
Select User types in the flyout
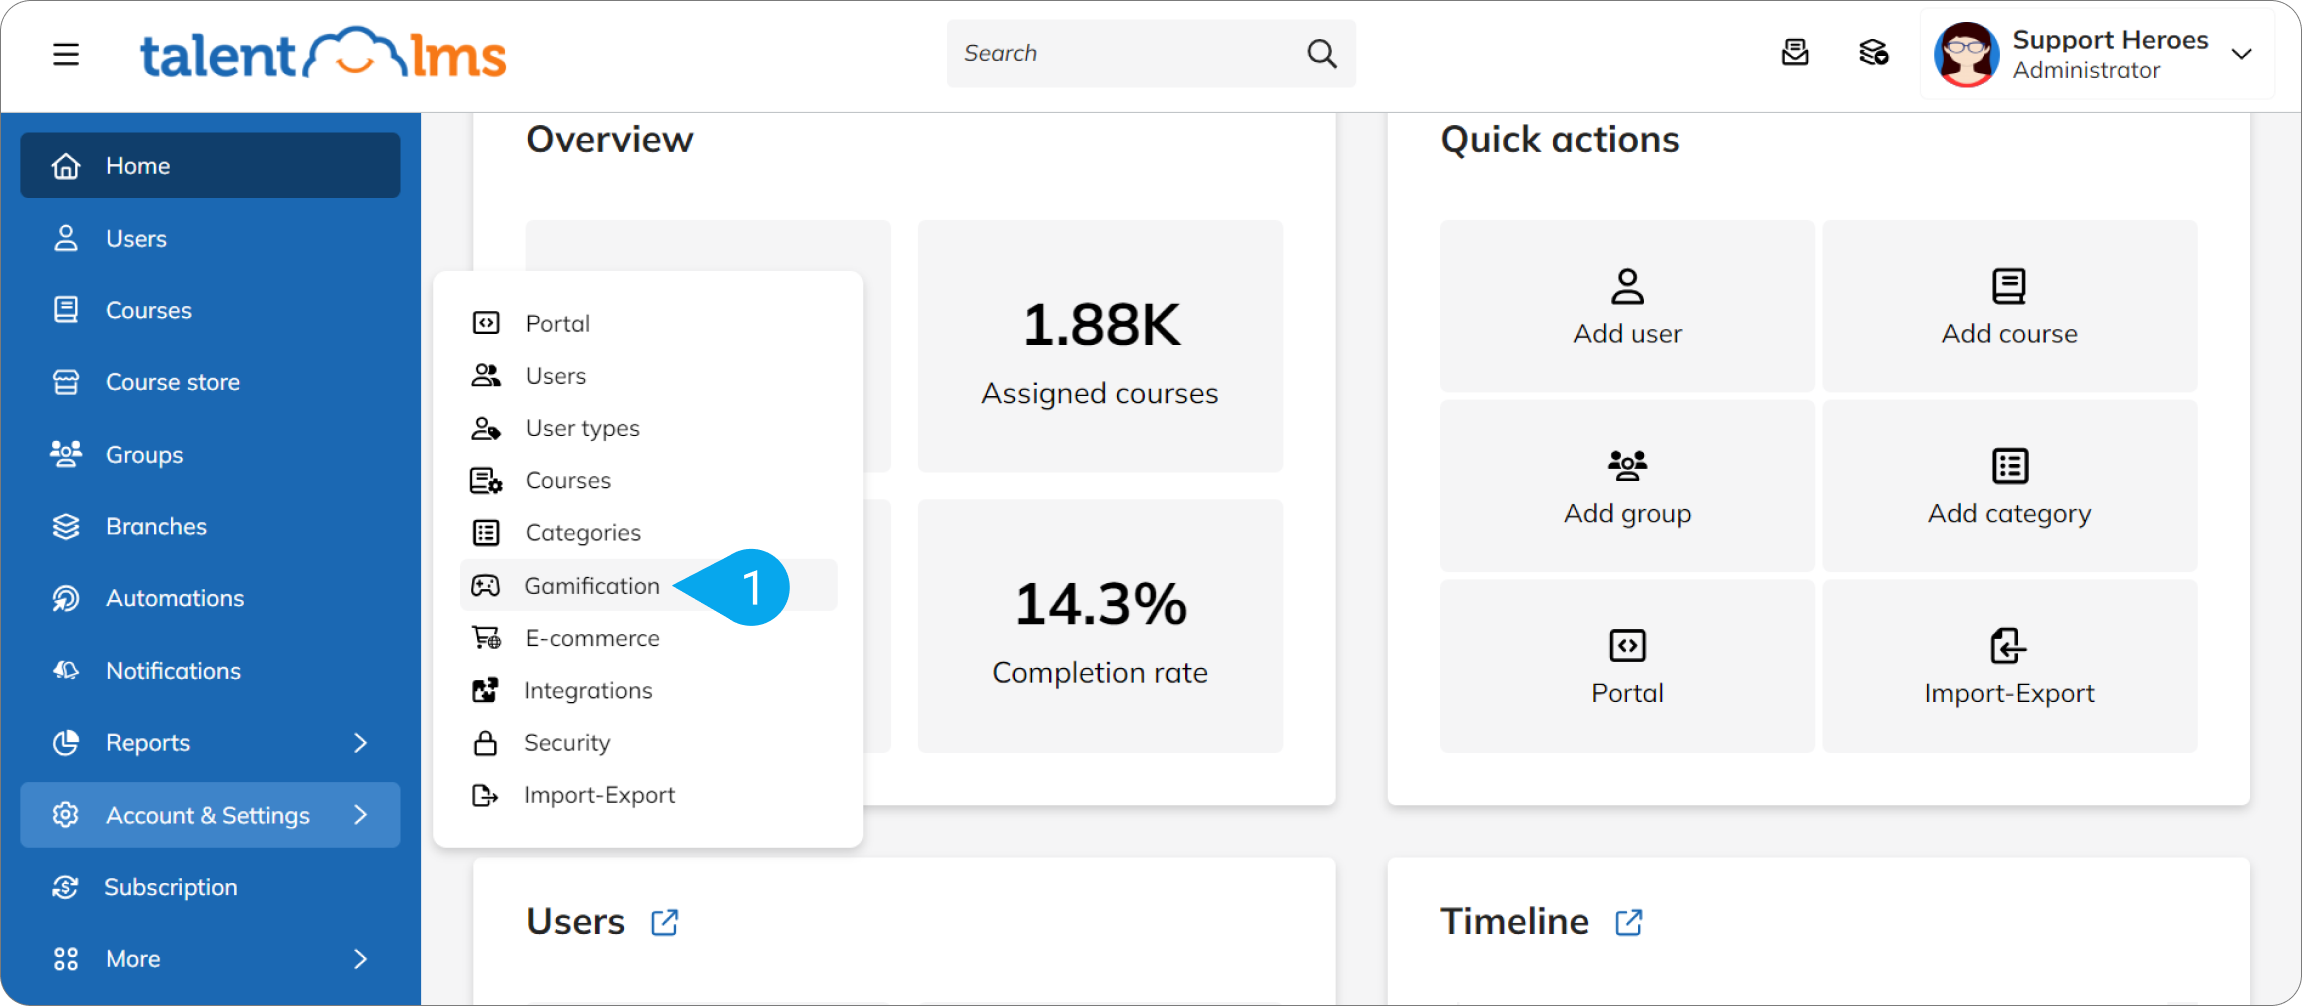648,428
